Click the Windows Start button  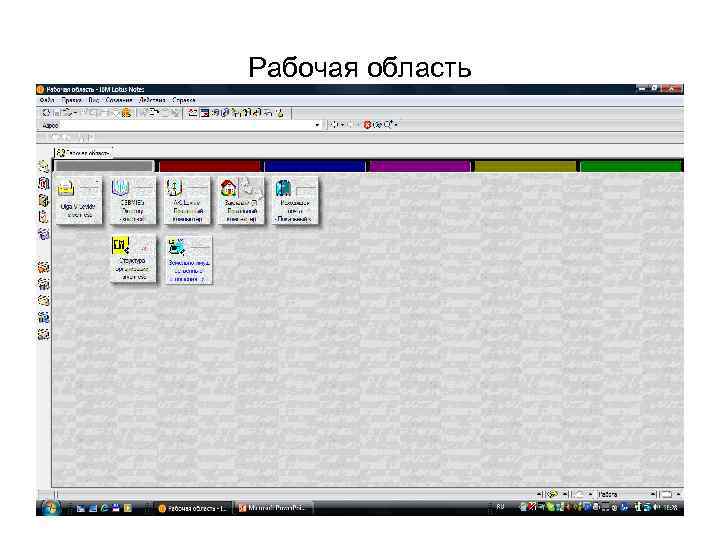tap(50, 508)
